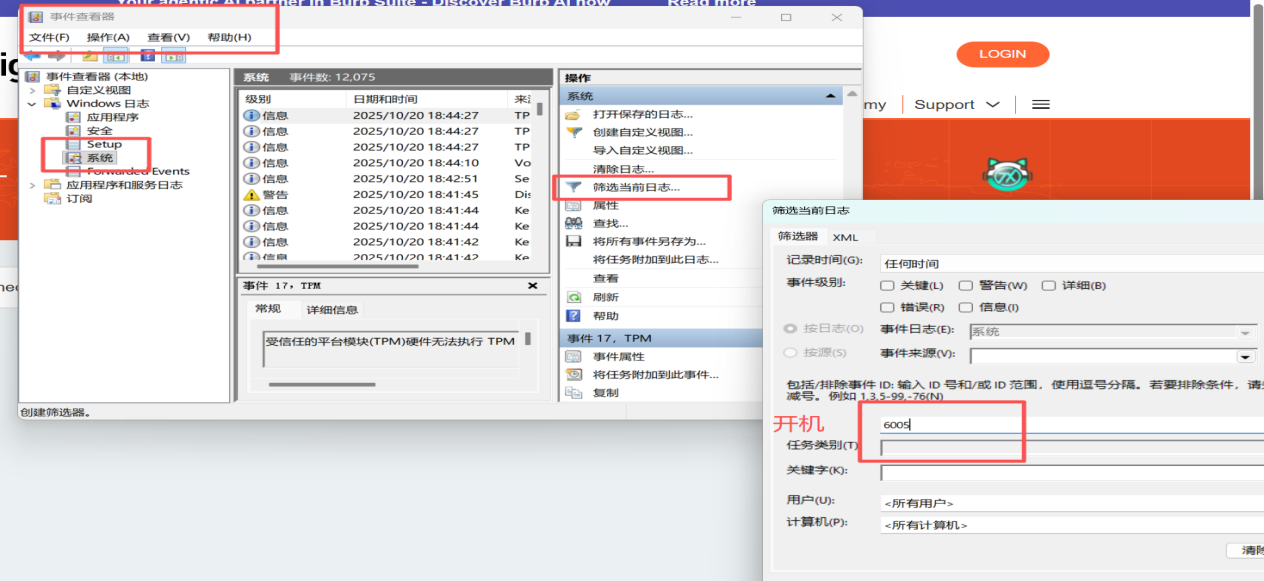1264x581 pixels.
Task: Click 清除日志... in the actions pane
Action: coord(623,169)
